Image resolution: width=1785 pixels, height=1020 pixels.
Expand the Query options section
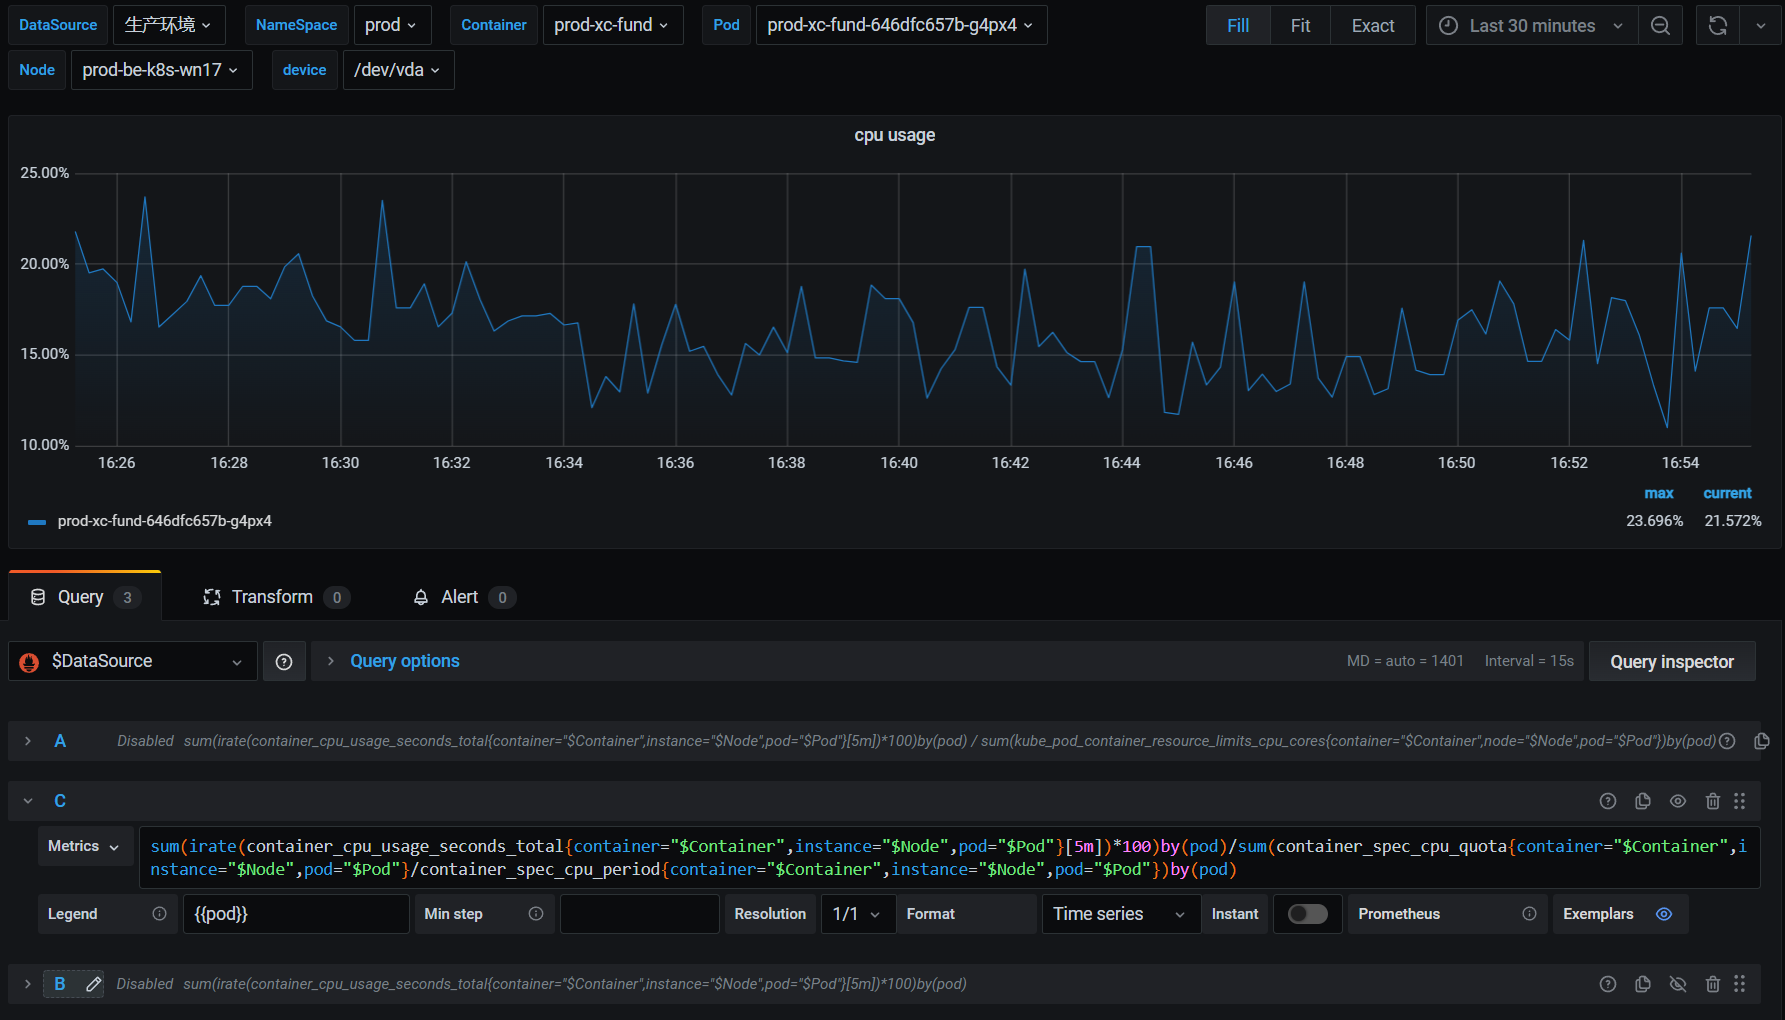click(x=404, y=661)
